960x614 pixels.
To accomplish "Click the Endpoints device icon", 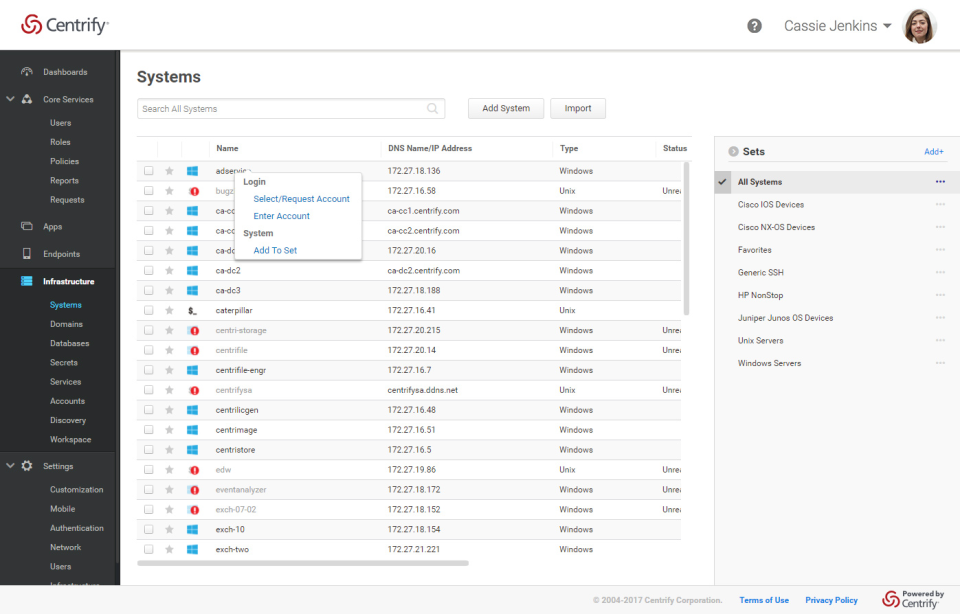I will 26,253.
